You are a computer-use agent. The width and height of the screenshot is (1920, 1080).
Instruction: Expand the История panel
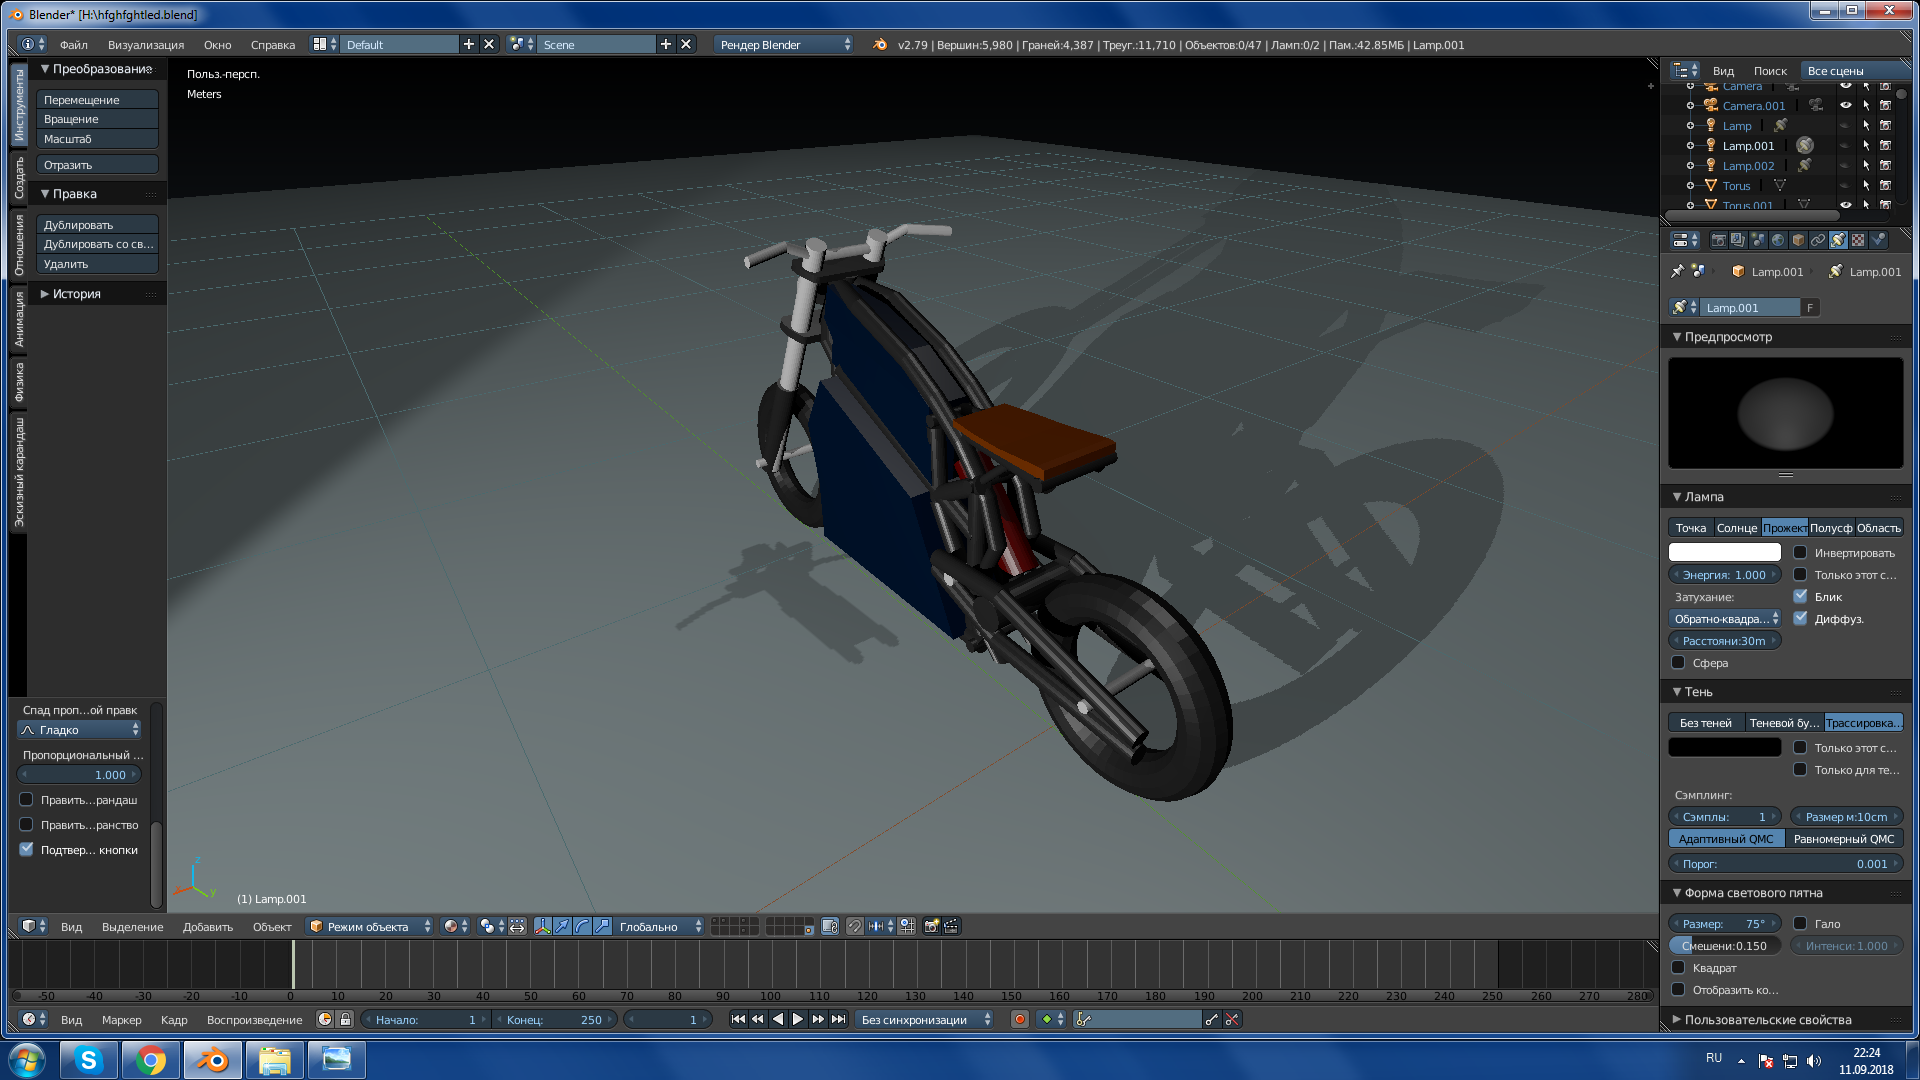[76, 294]
